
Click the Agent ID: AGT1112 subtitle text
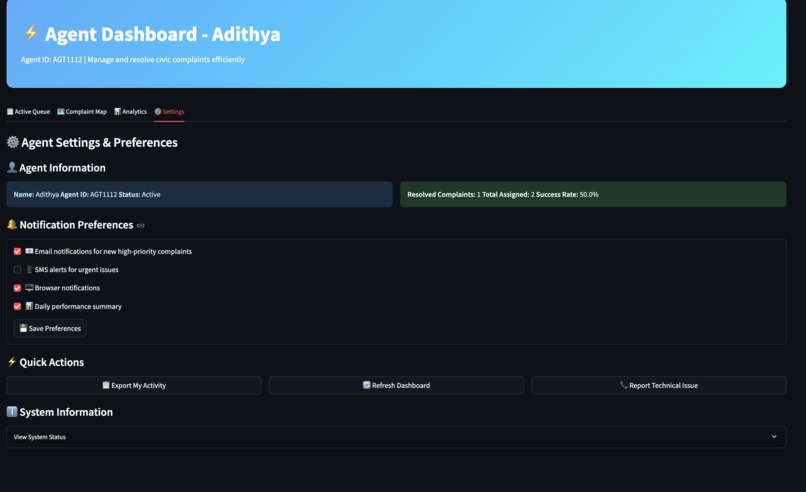tap(133, 60)
